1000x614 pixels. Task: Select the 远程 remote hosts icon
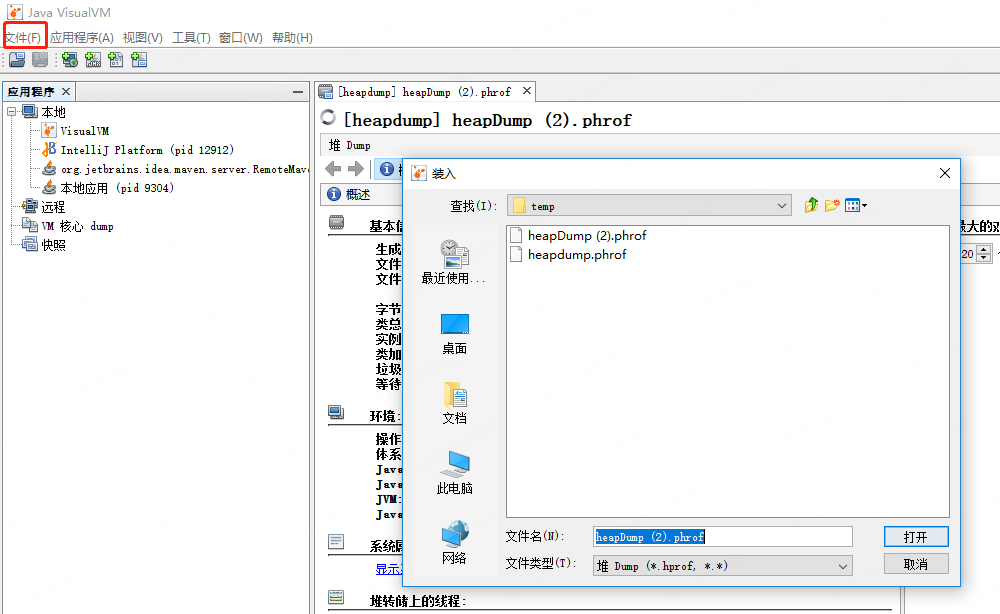(x=30, y=207)
